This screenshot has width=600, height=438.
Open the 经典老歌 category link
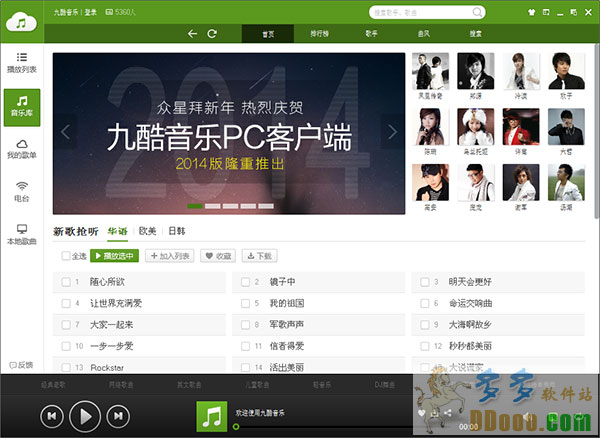click(x=53, y=384)
